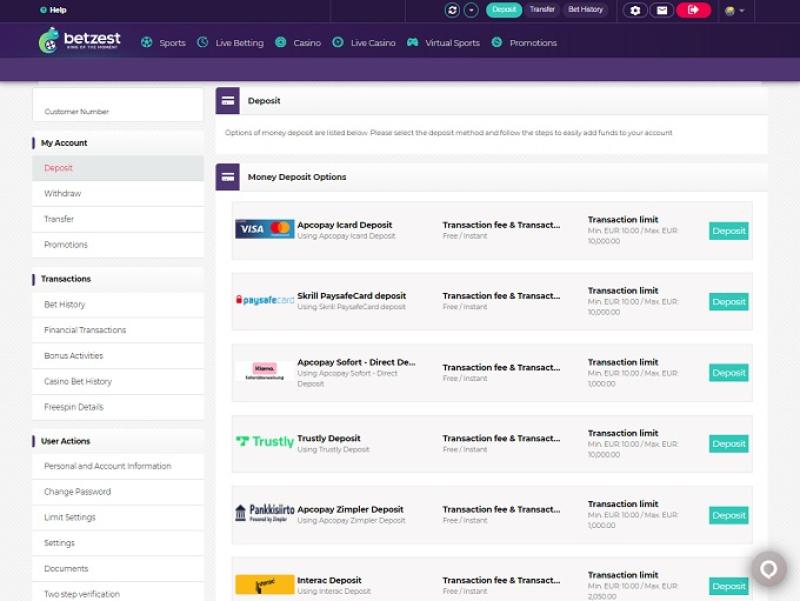Viewport: 800px width, 601px height.
Task: Click the Virtual Sports gamepad icon
Action: [412, 42]
